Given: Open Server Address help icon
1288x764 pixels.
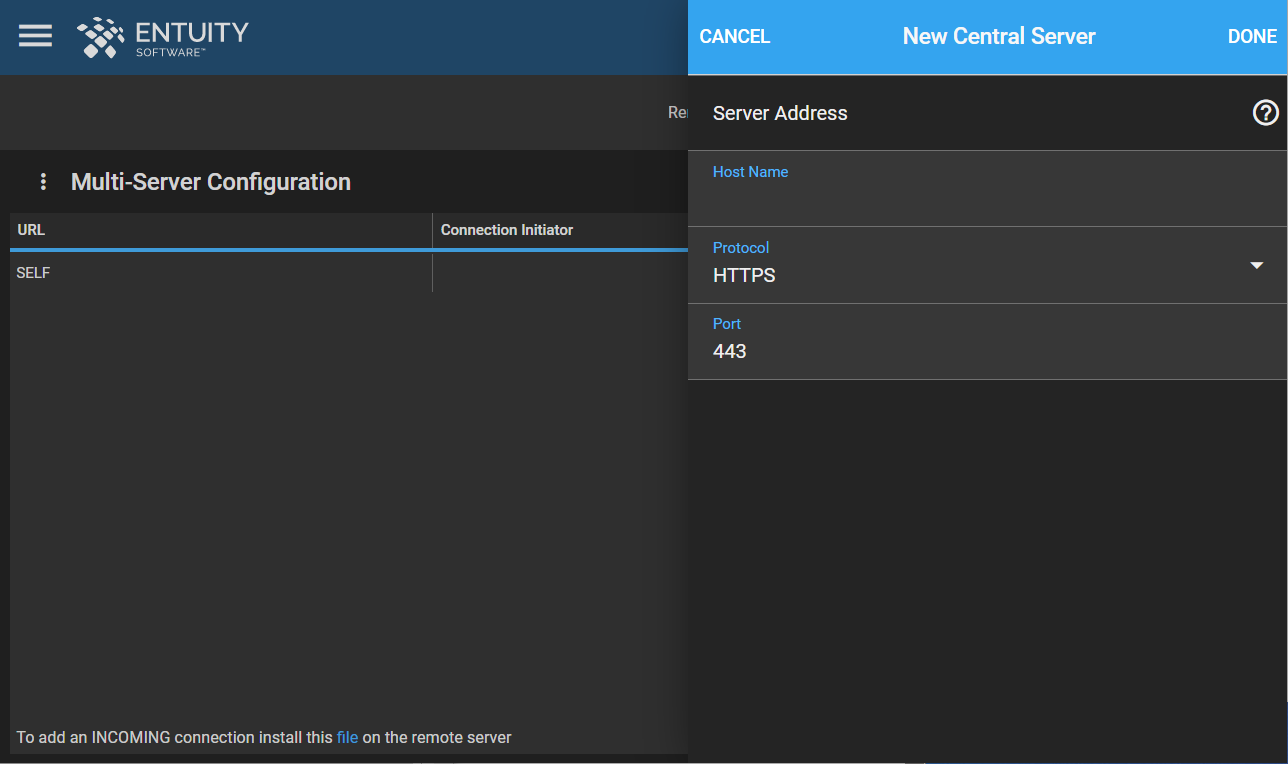Looking at the screenshot, I should pos(1265,113).
